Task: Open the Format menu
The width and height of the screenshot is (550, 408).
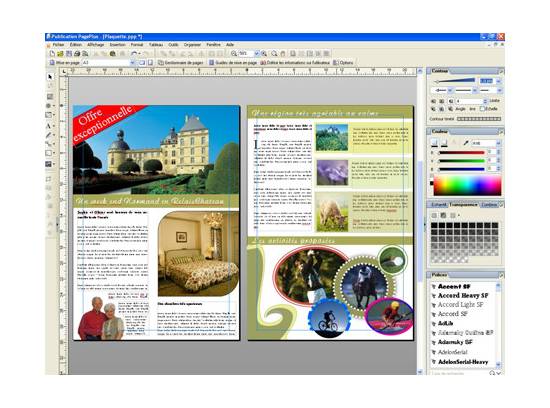Action: (x=137, y=45)
